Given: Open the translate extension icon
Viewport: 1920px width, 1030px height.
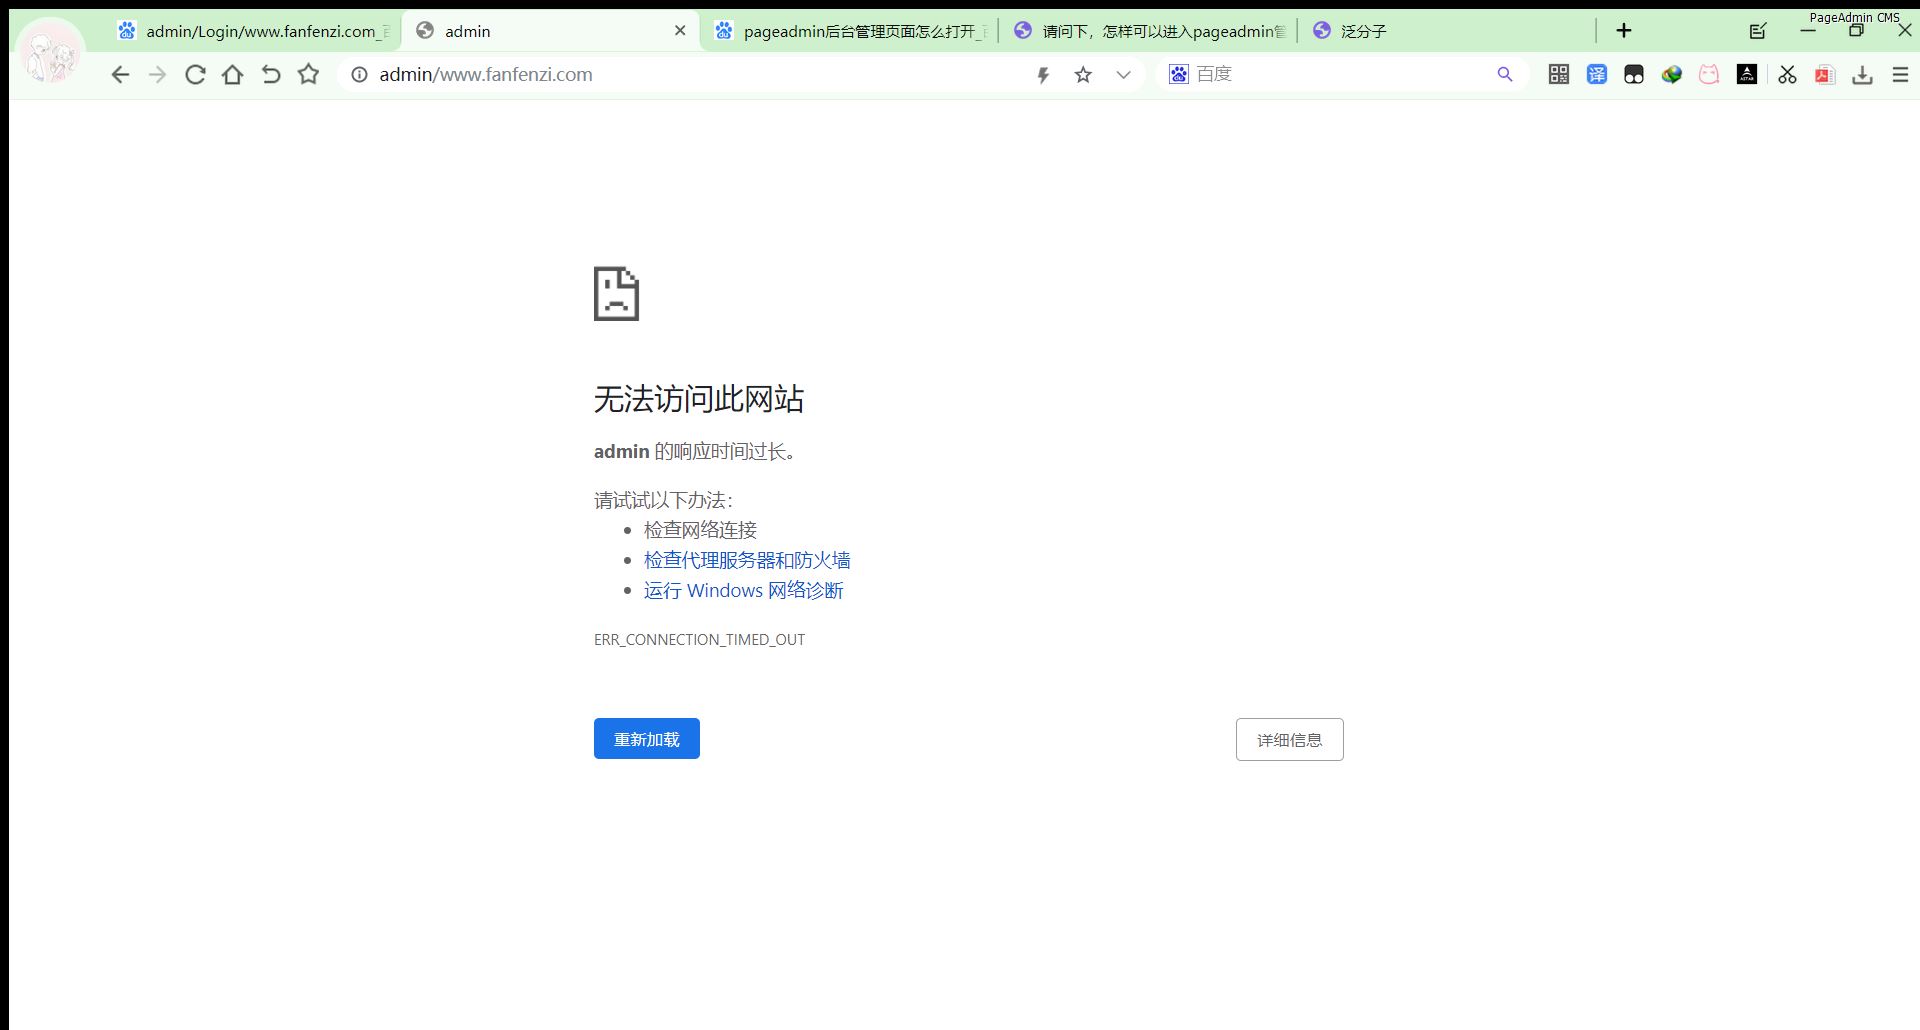Looking at the screenshot, I should (x=1596, y=75).
